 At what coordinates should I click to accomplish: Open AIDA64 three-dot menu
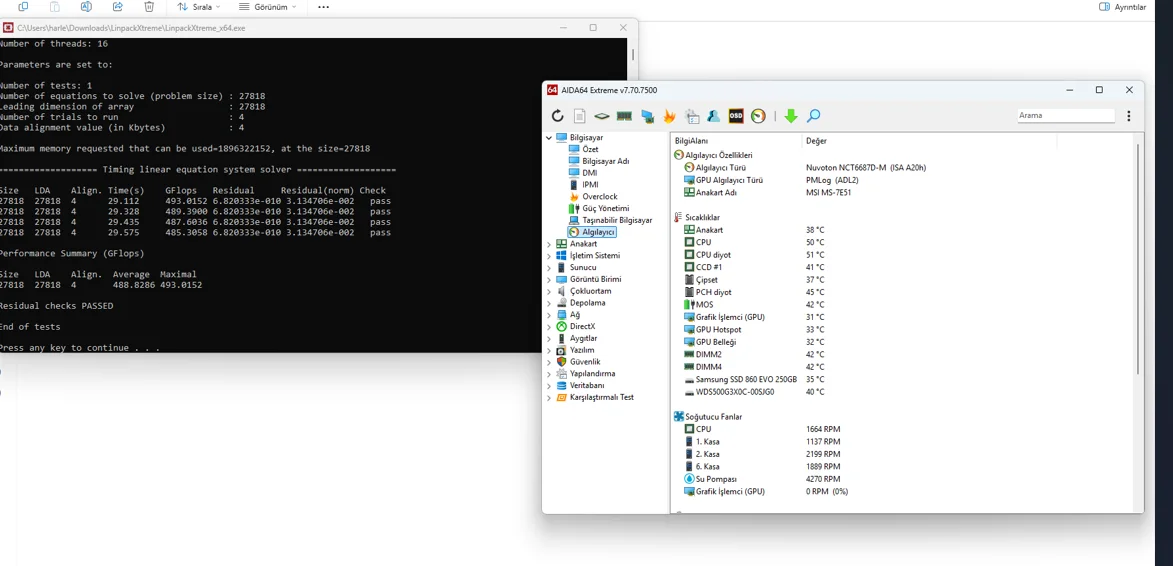coord(1129,116)
